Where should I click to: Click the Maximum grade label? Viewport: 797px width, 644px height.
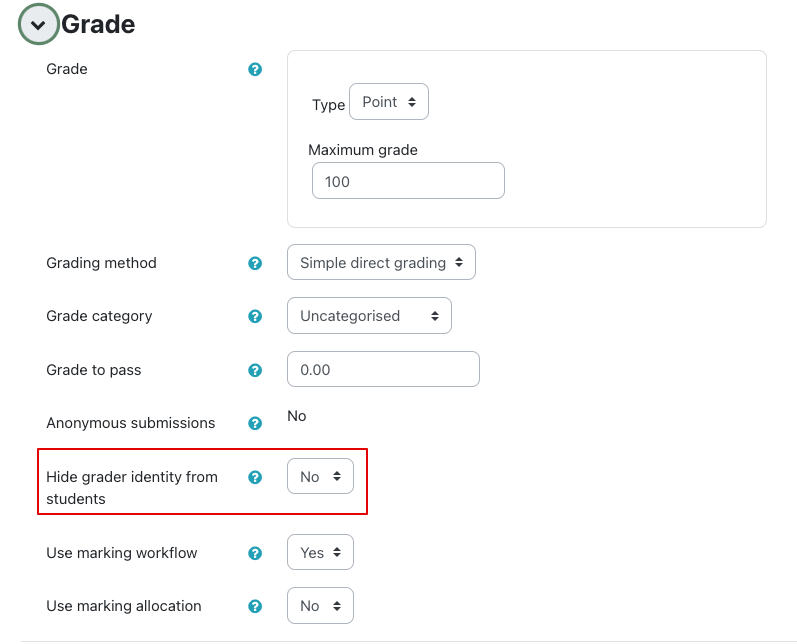tap(363, 150)
